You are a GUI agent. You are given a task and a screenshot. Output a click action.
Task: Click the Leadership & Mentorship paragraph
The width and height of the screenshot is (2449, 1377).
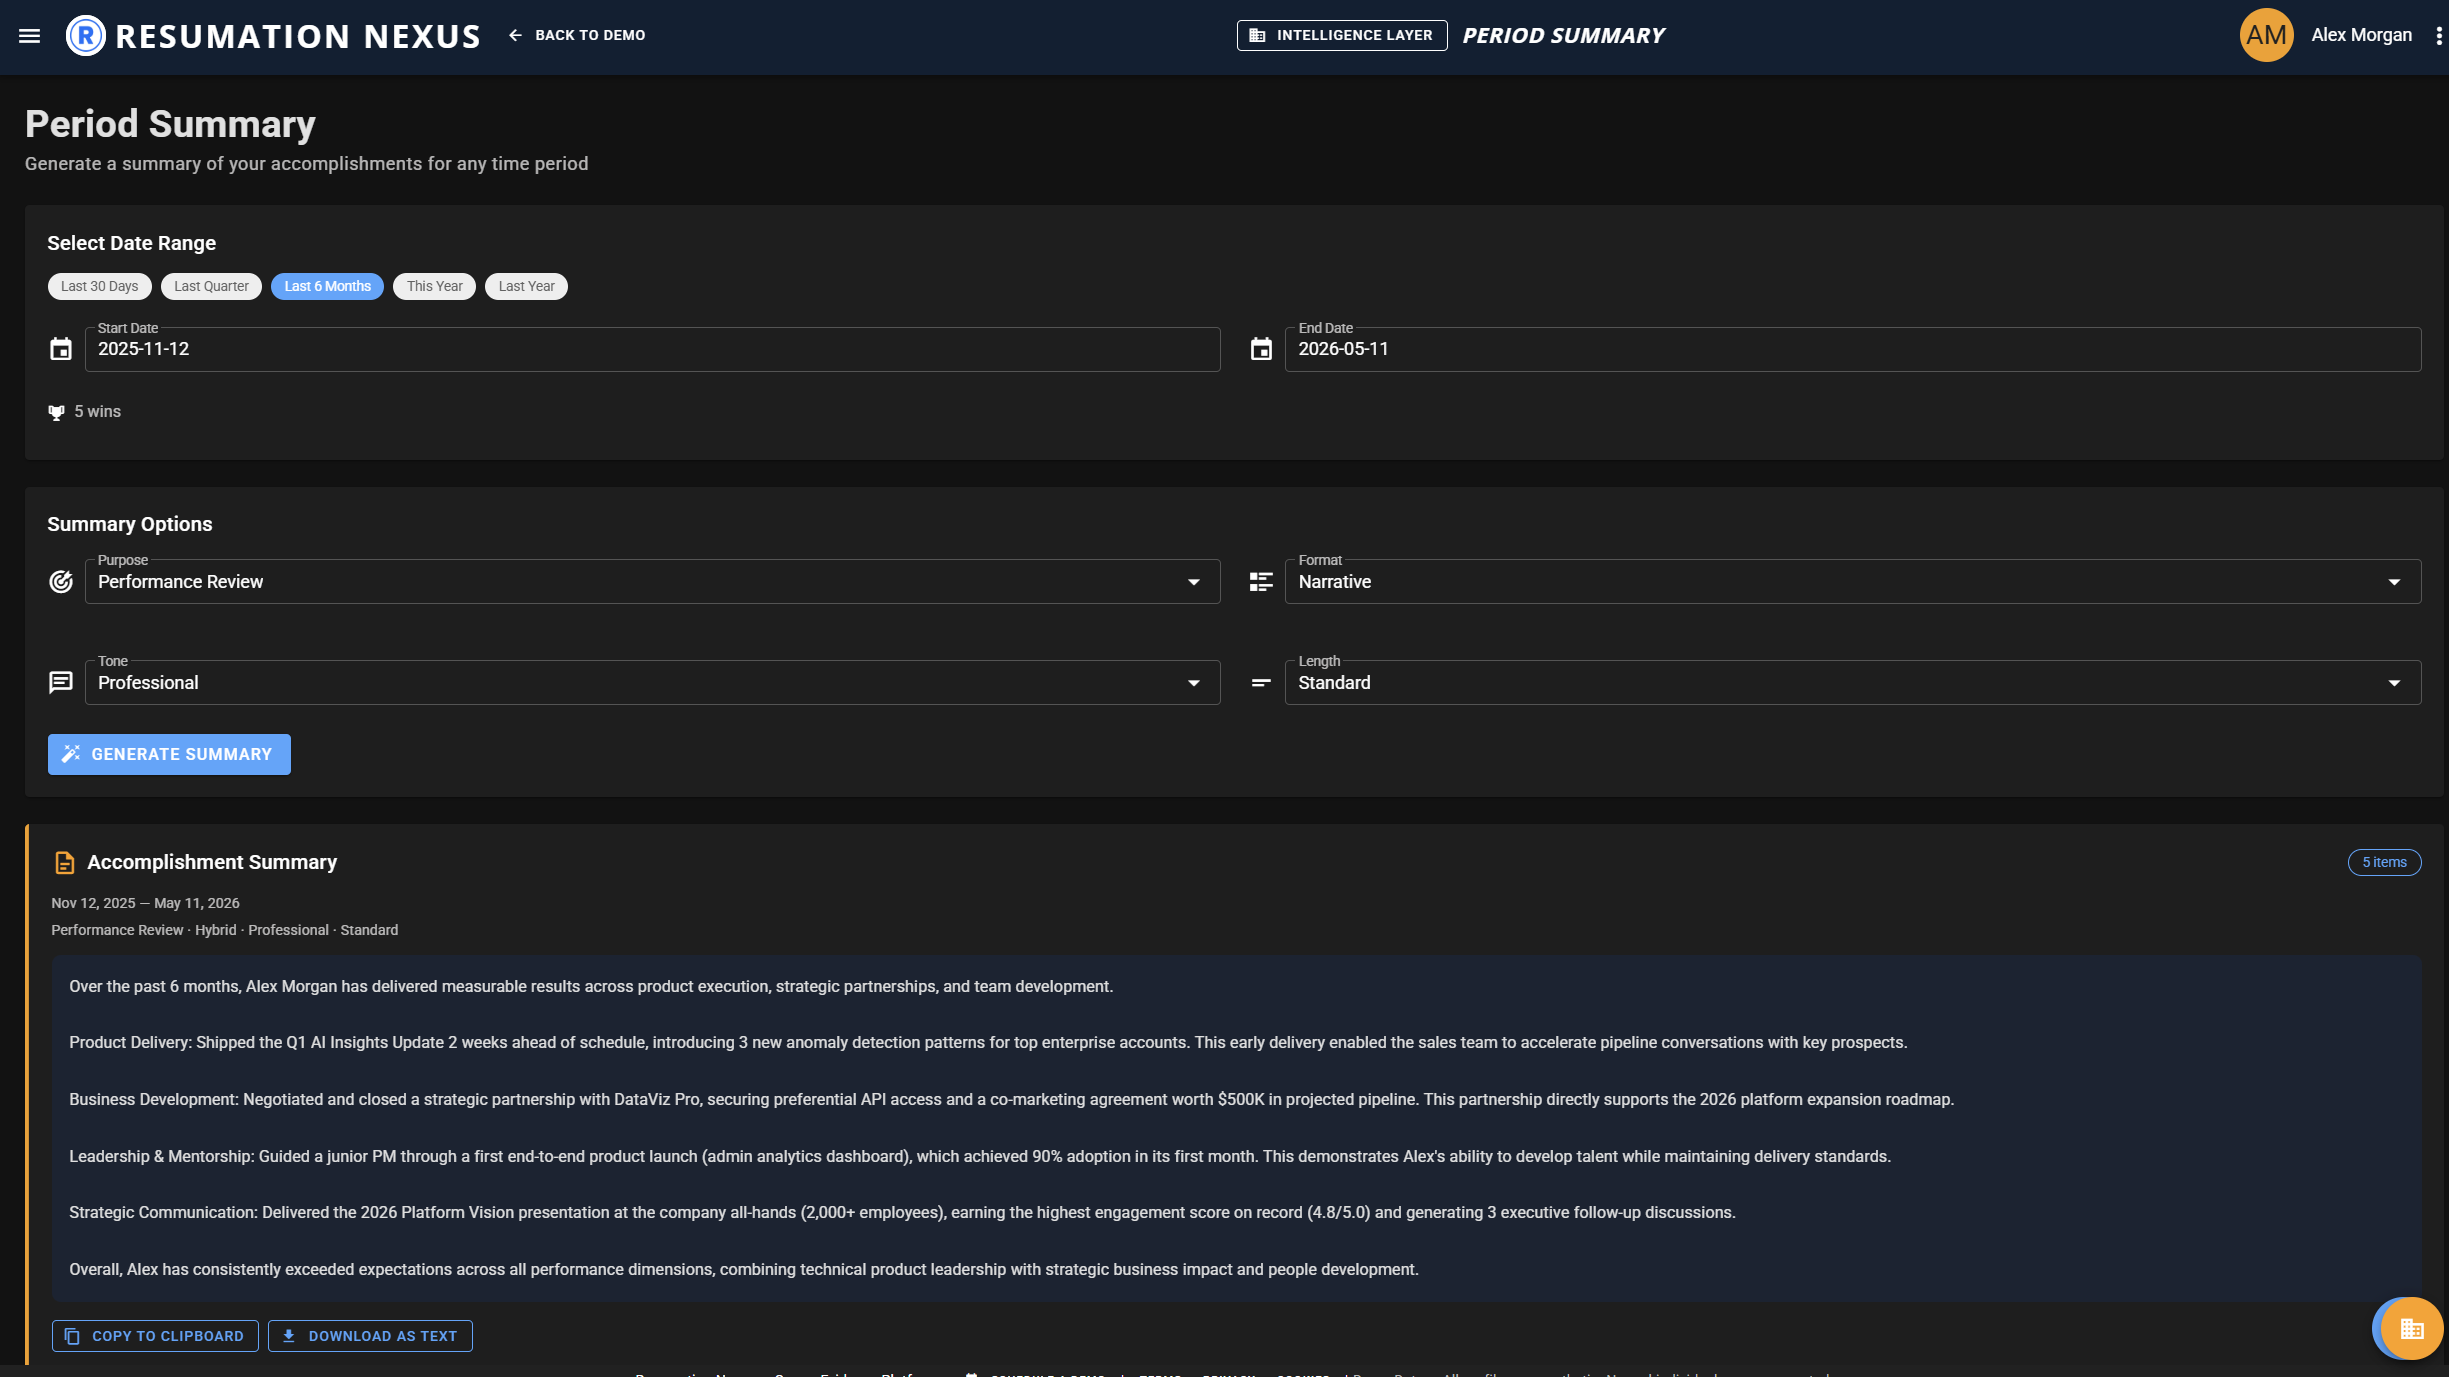[x=980, y=1157]
